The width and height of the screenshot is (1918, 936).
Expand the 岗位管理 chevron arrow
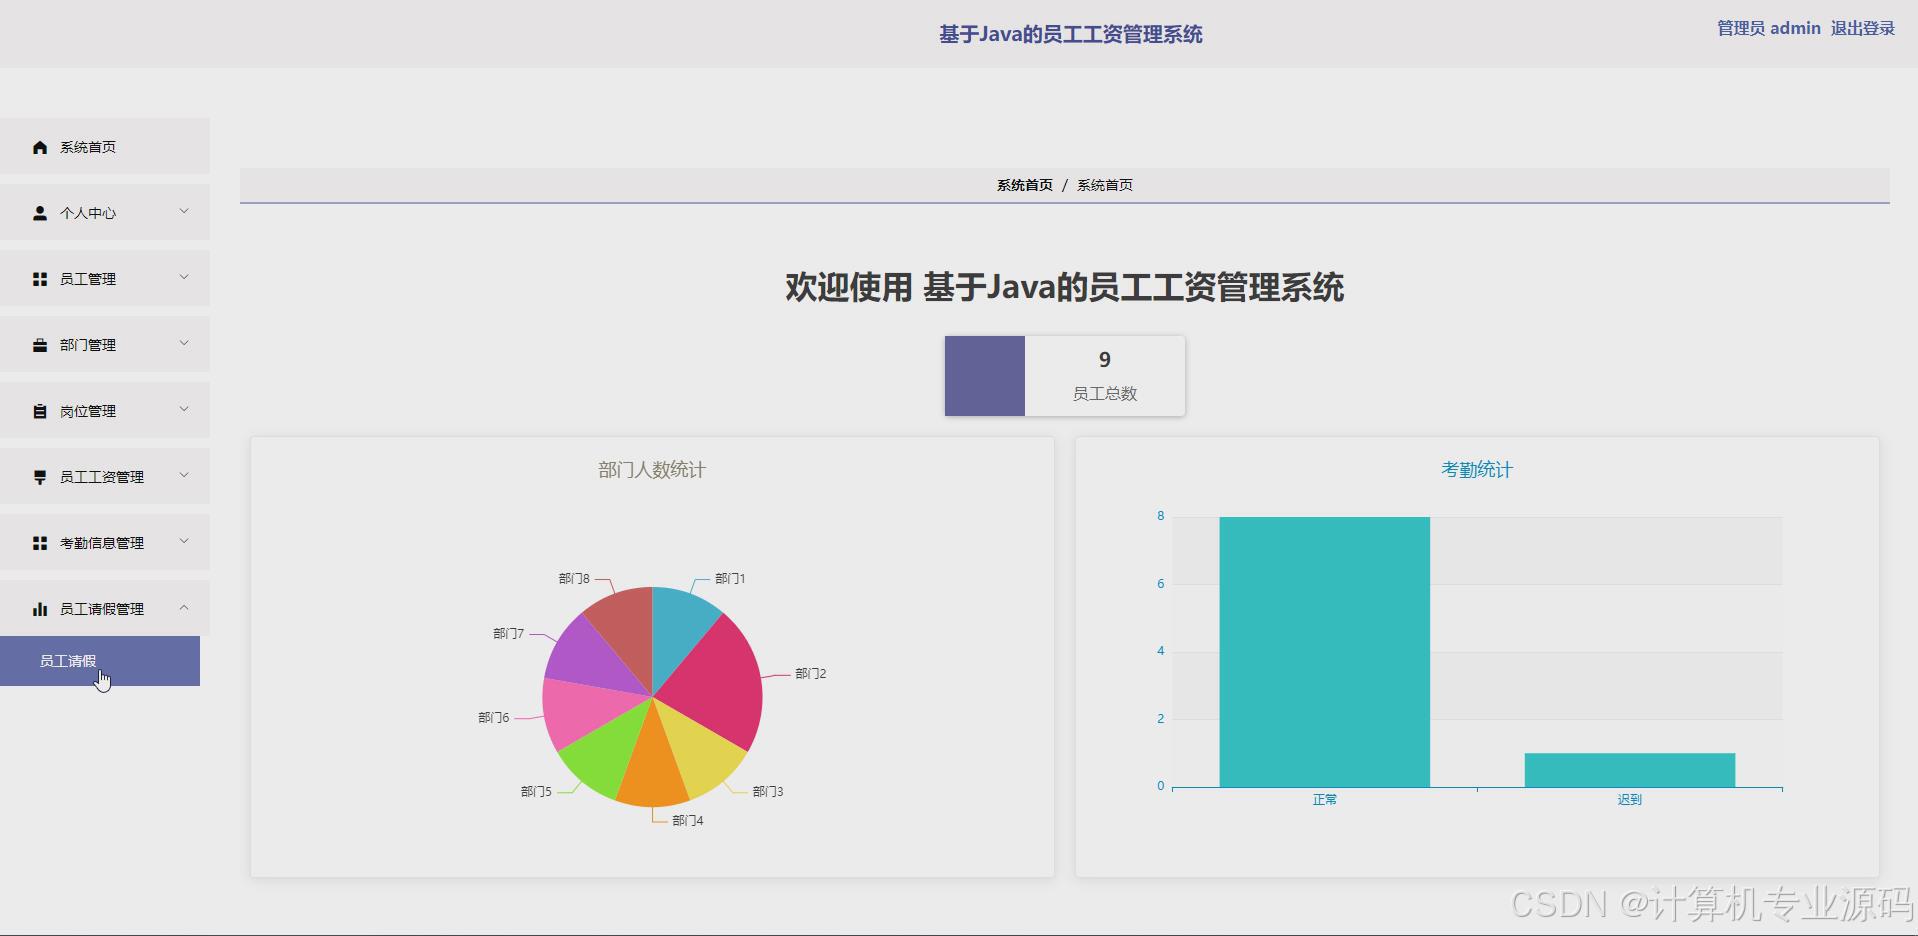tap(184, 409)
